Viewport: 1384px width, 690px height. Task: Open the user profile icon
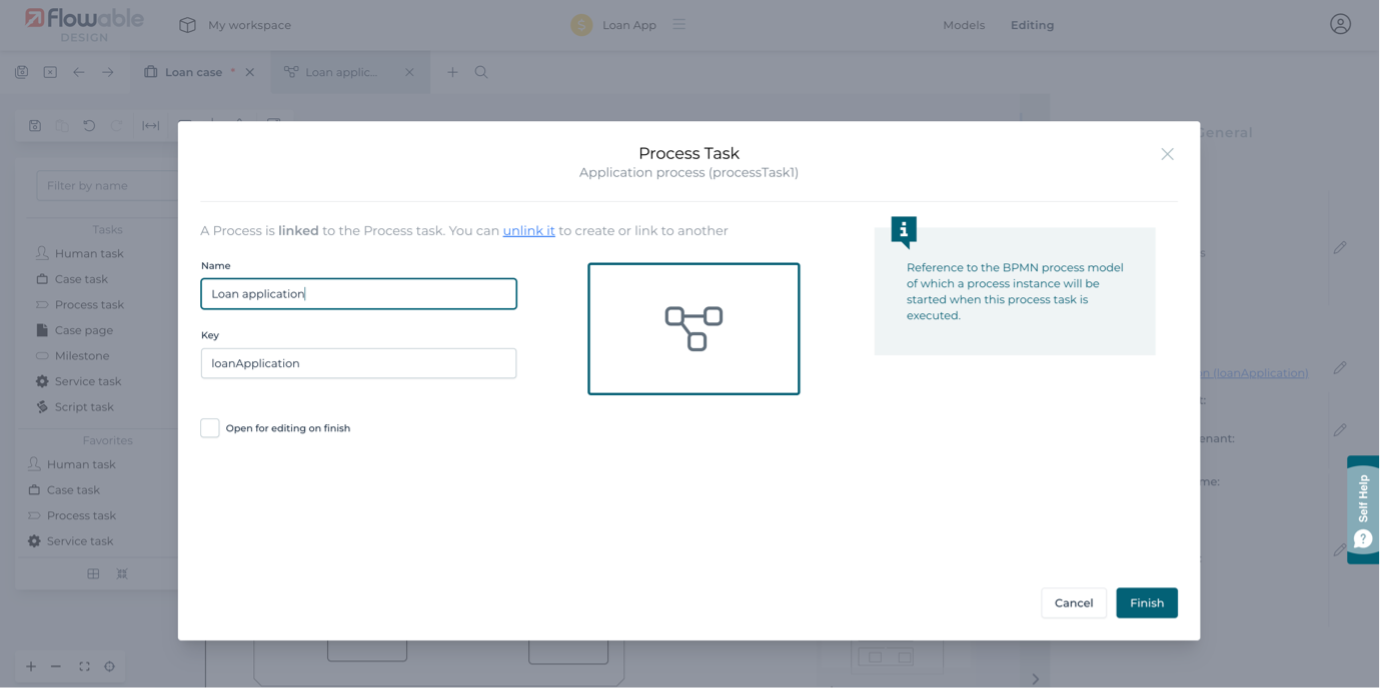1340,25
